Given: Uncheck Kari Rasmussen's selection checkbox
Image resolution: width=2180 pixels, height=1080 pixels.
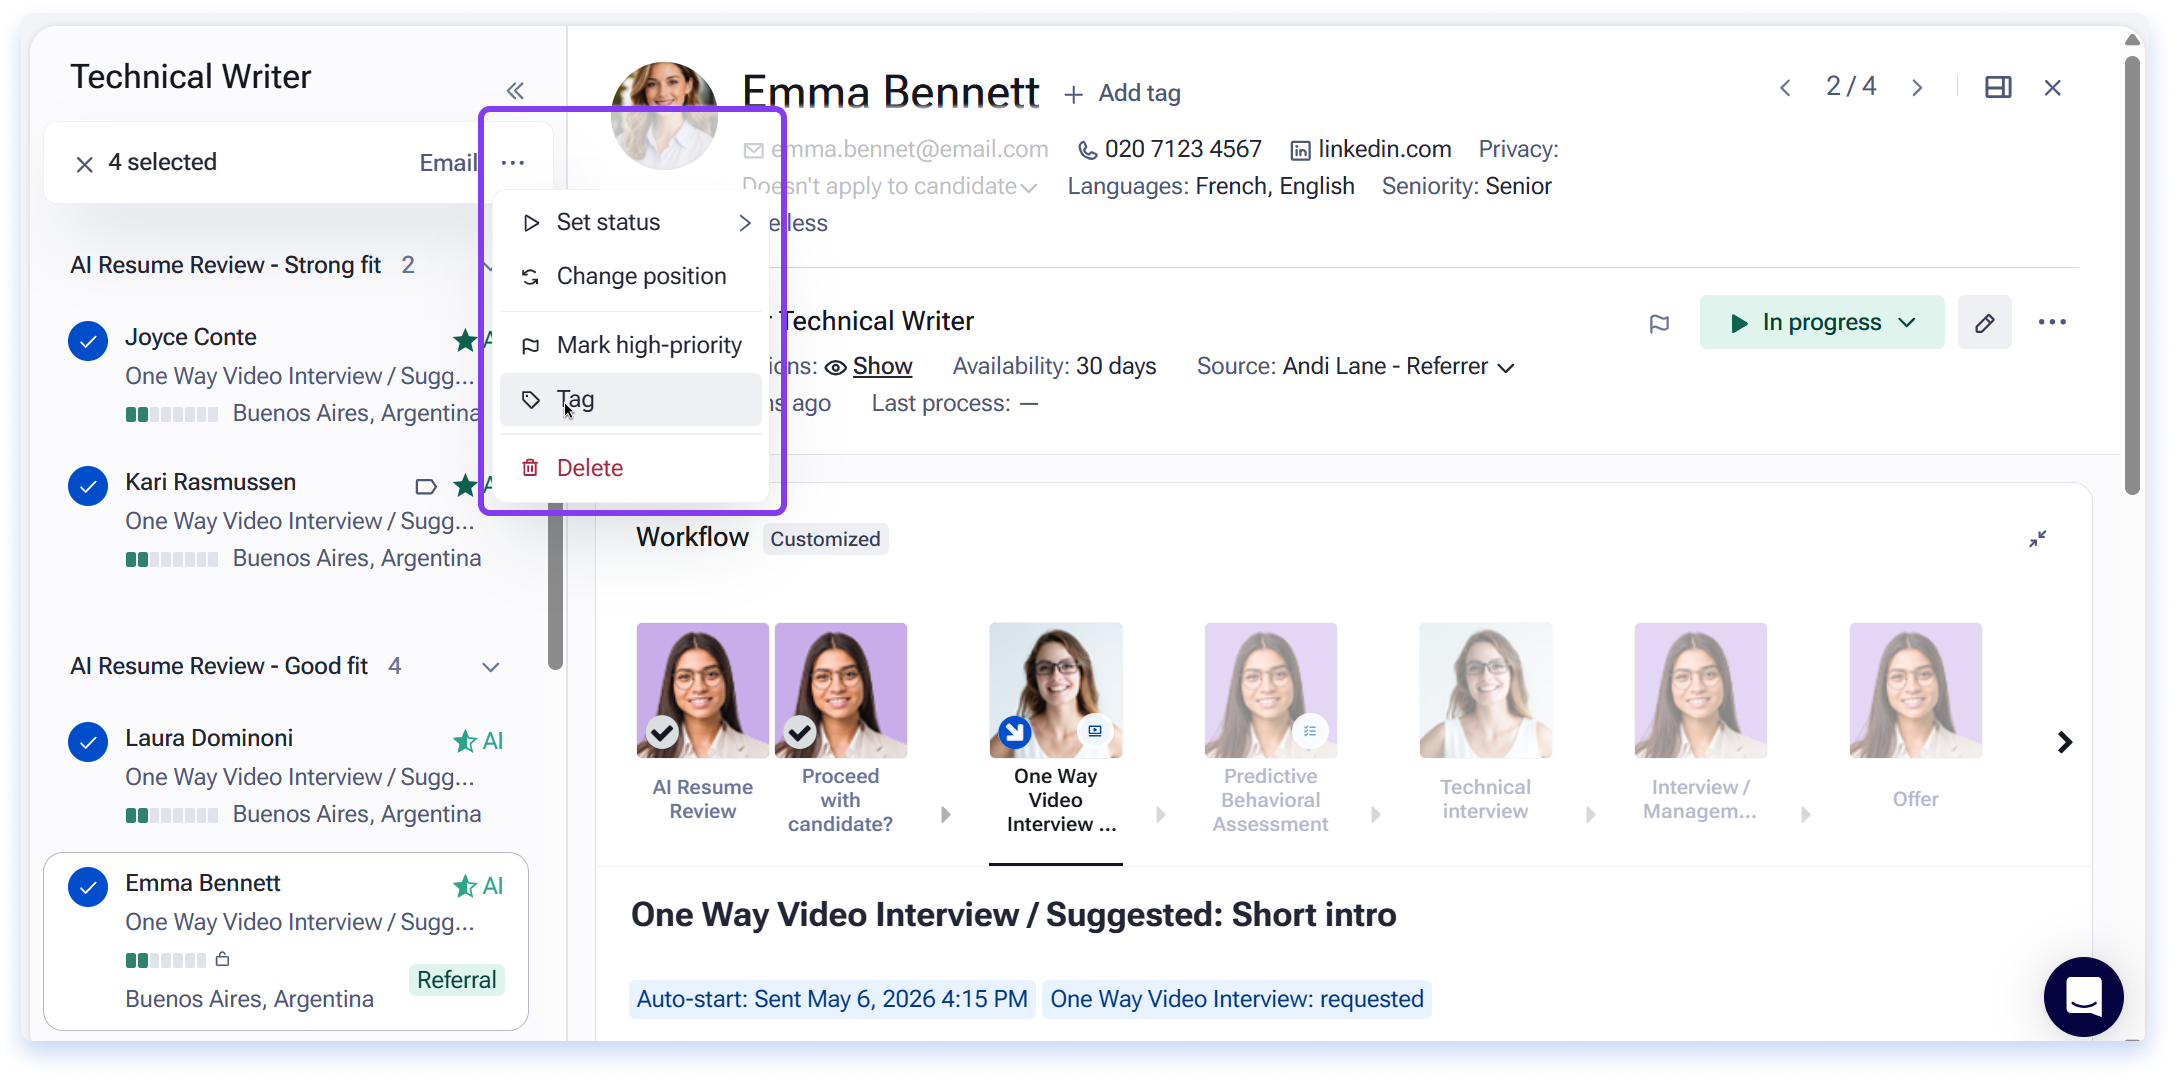Looking at the screenshot, I should tap(88, 486).
